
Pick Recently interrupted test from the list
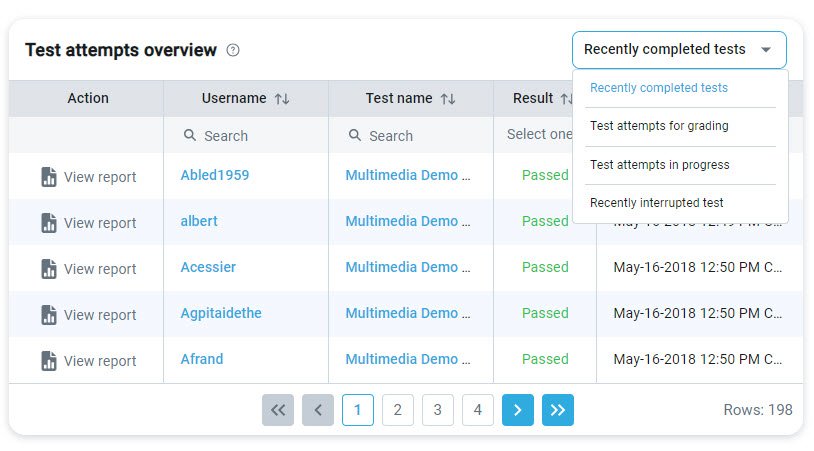point(657,203)
